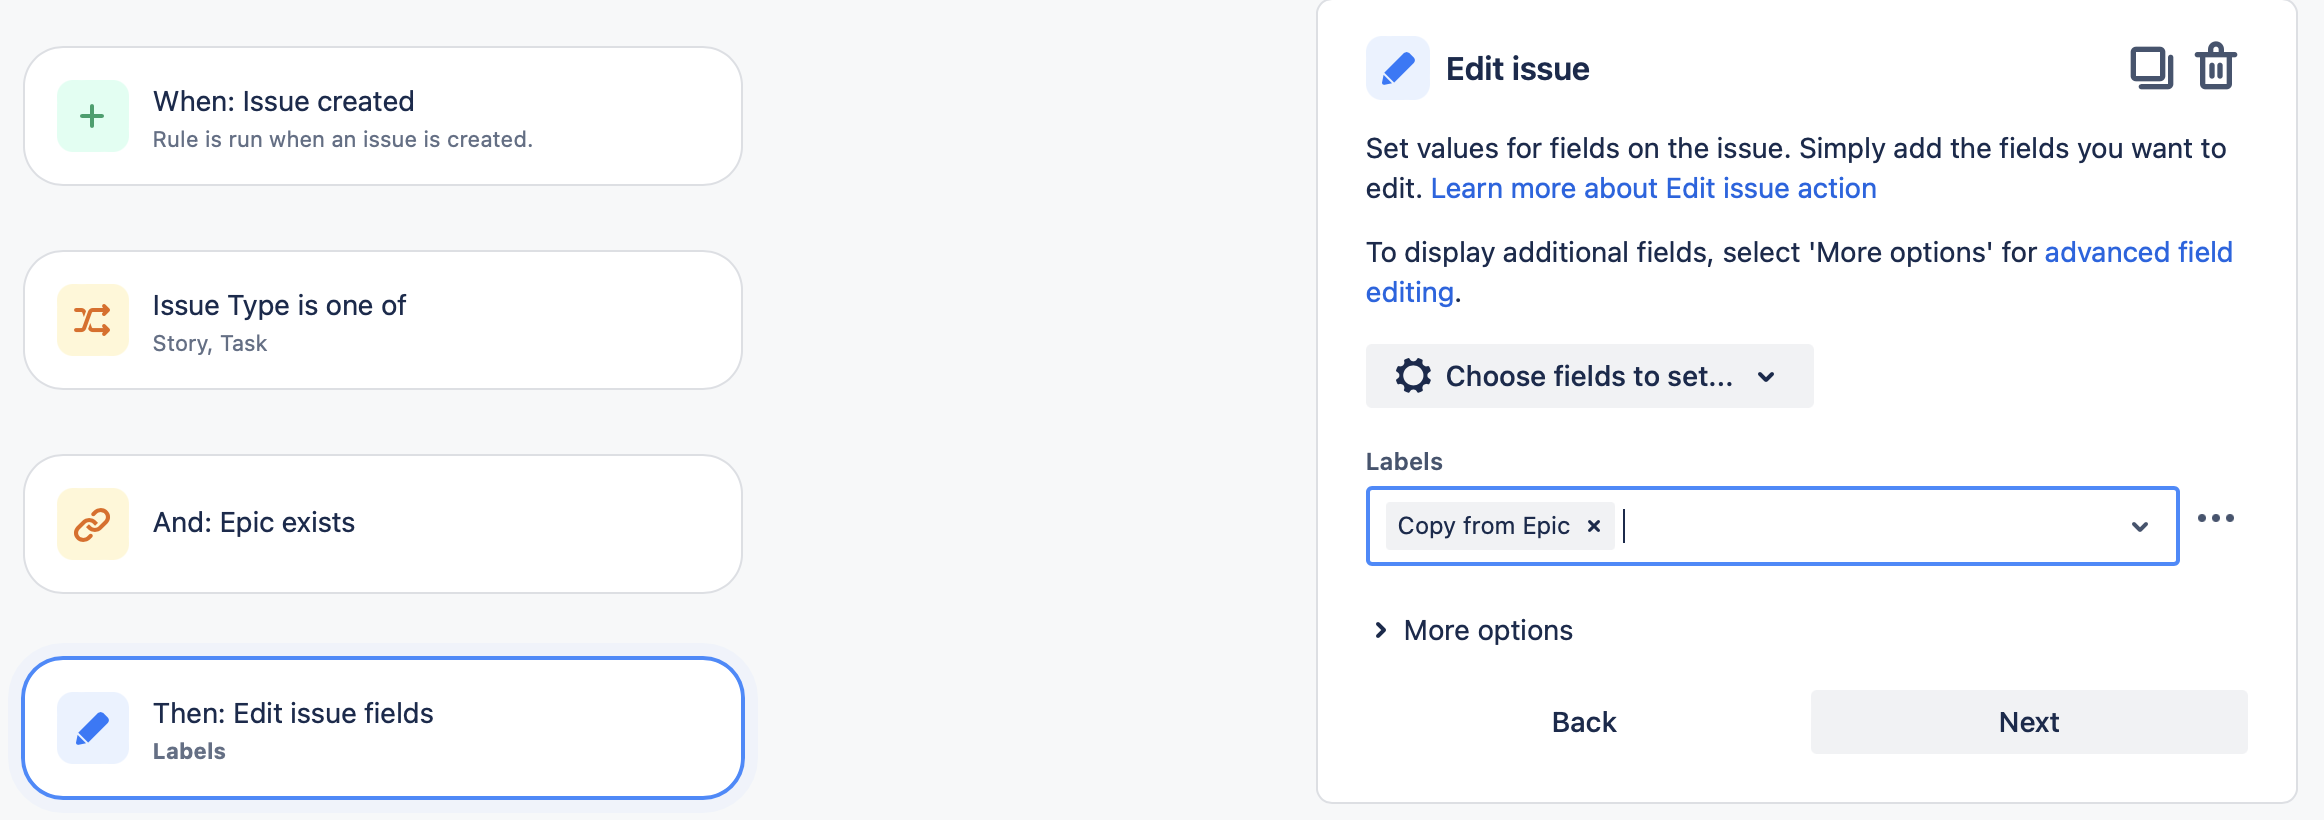The image size is (2324, 820).
Task: Click the Next button
Action: point(2028,722)
